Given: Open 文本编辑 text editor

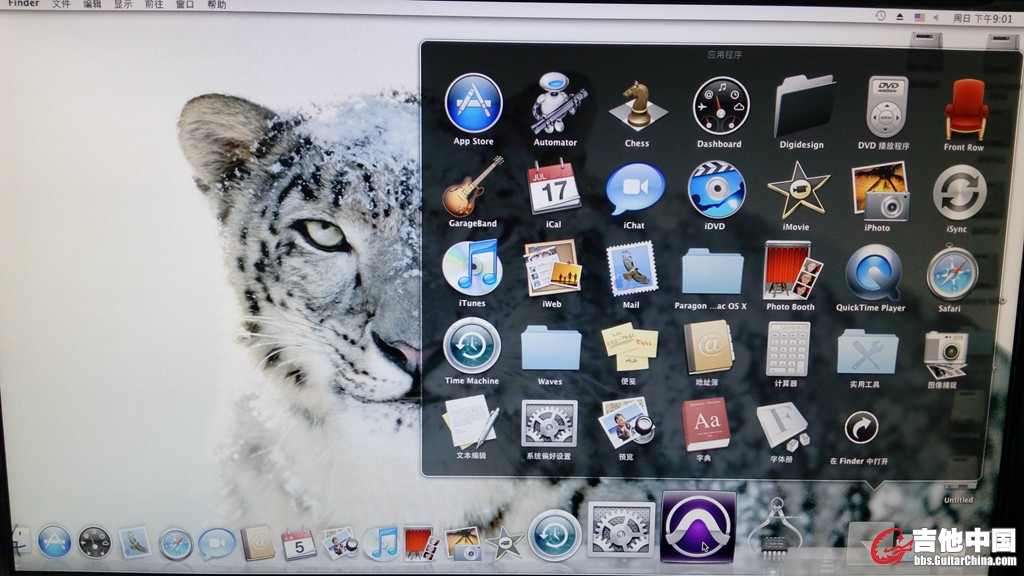Looking at the screenshot, I should coord(472,423).
